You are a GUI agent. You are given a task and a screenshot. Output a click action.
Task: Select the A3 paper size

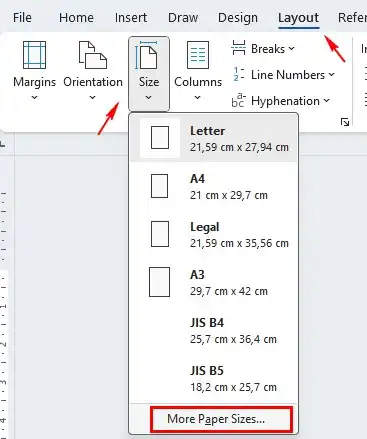click(213, 282)
